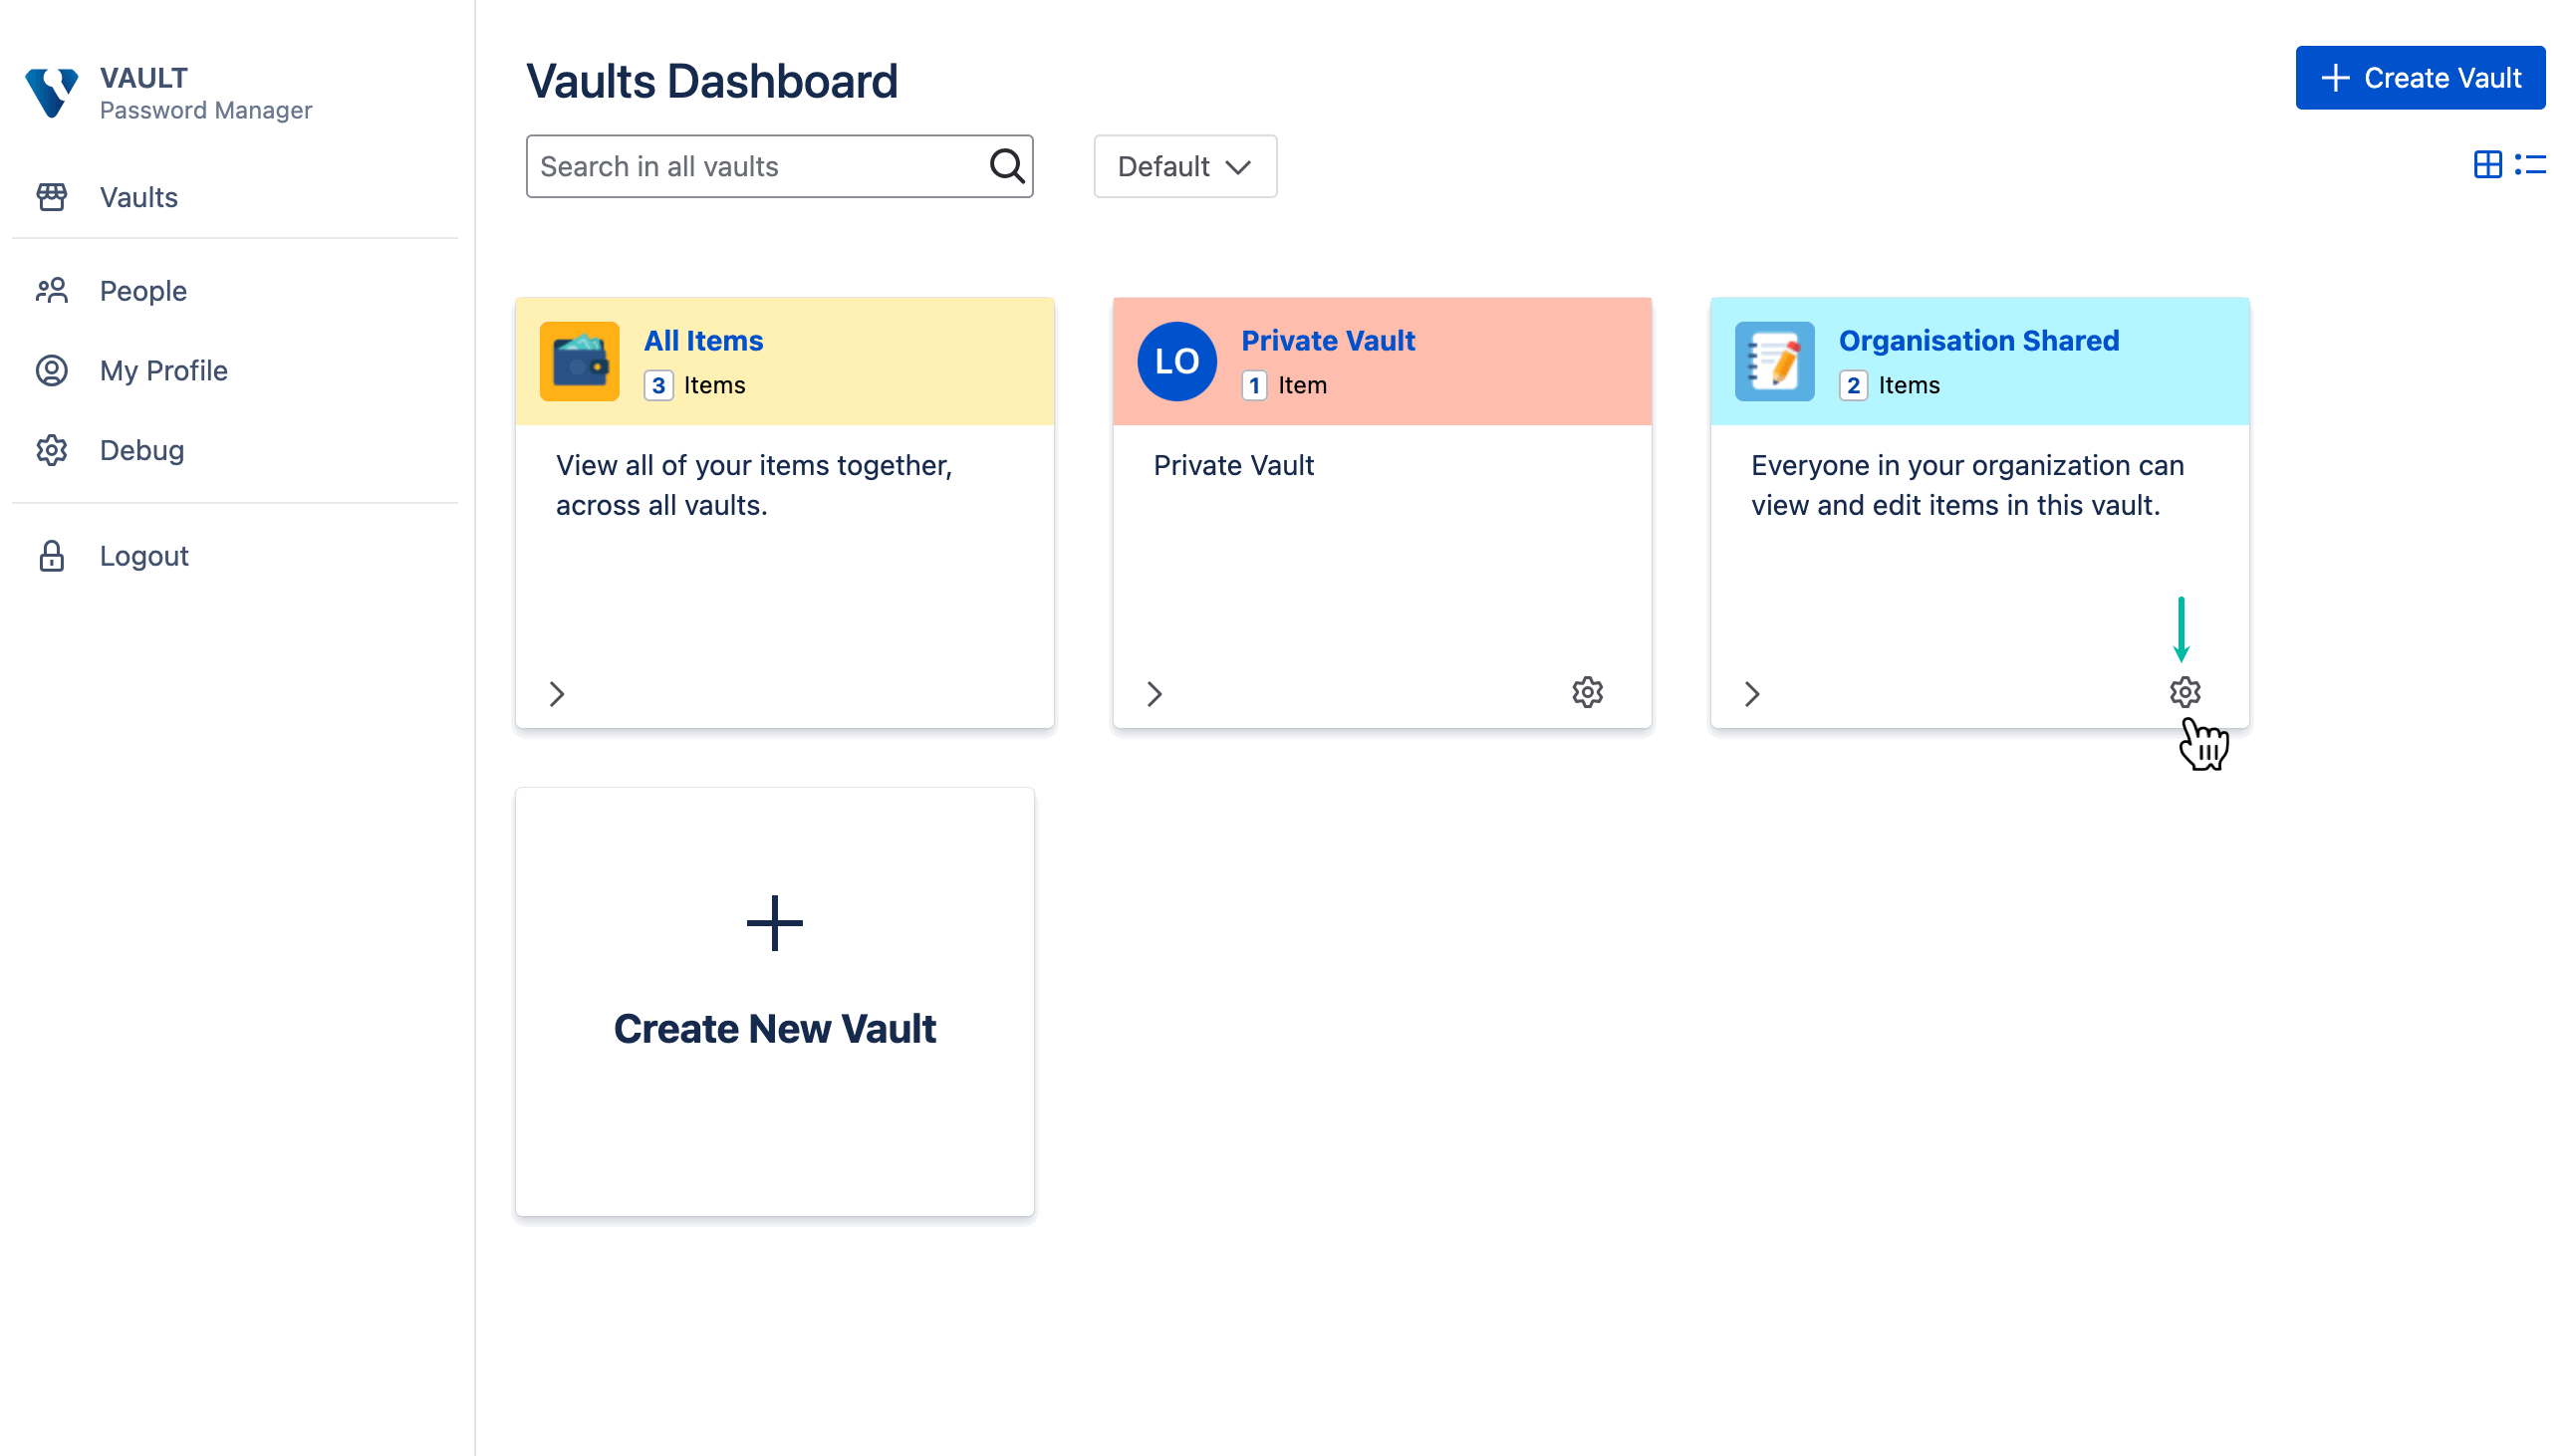Open the Organisation Shared title link
The width and height of the screenshot is (2570, 1456).
click(x=1978, y=341)
